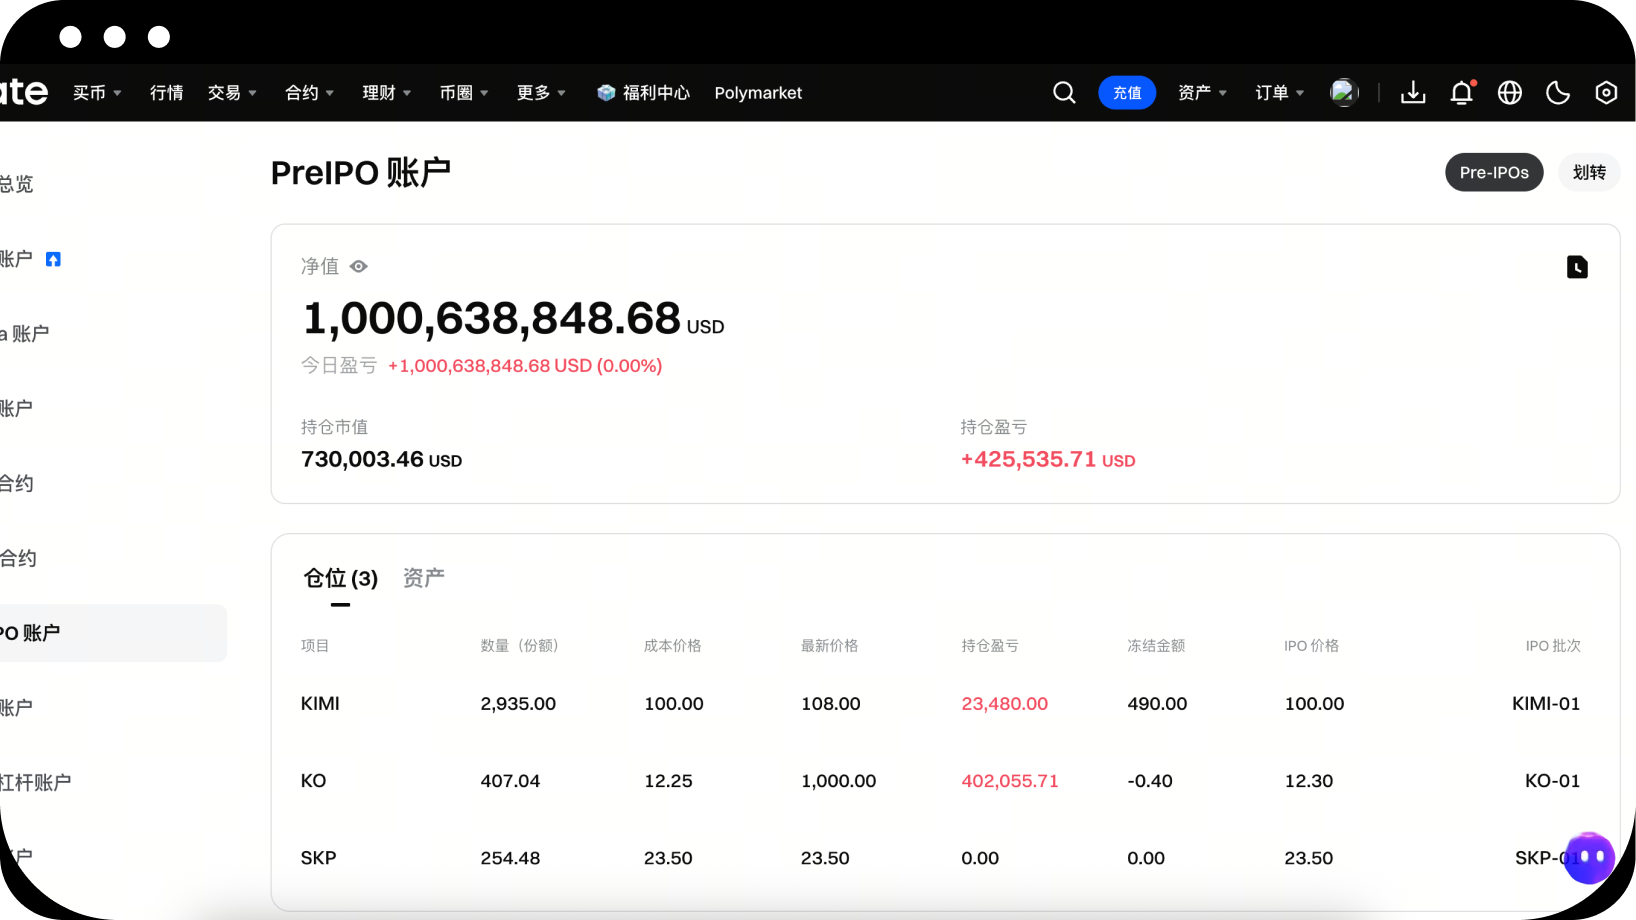Click the 成本价格 column header
This screenshot has height=920, width=1636.
point(672,646)
